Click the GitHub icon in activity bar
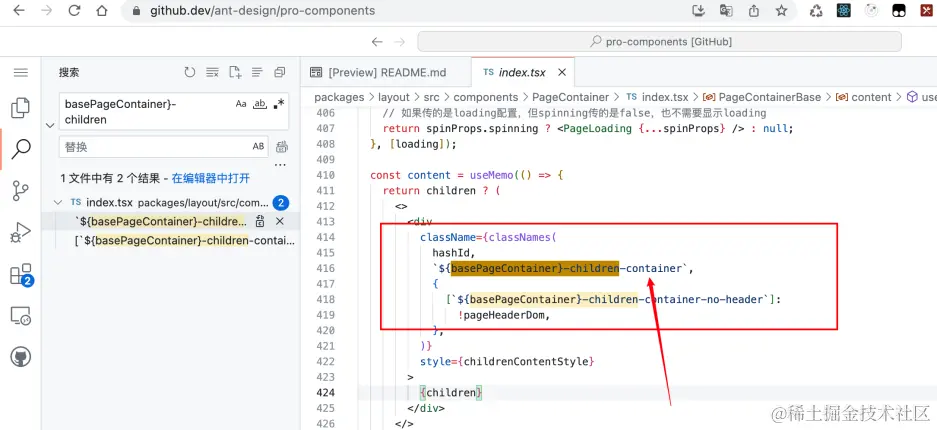Viewport: 937px width, 430px height. tap(21, 357)
